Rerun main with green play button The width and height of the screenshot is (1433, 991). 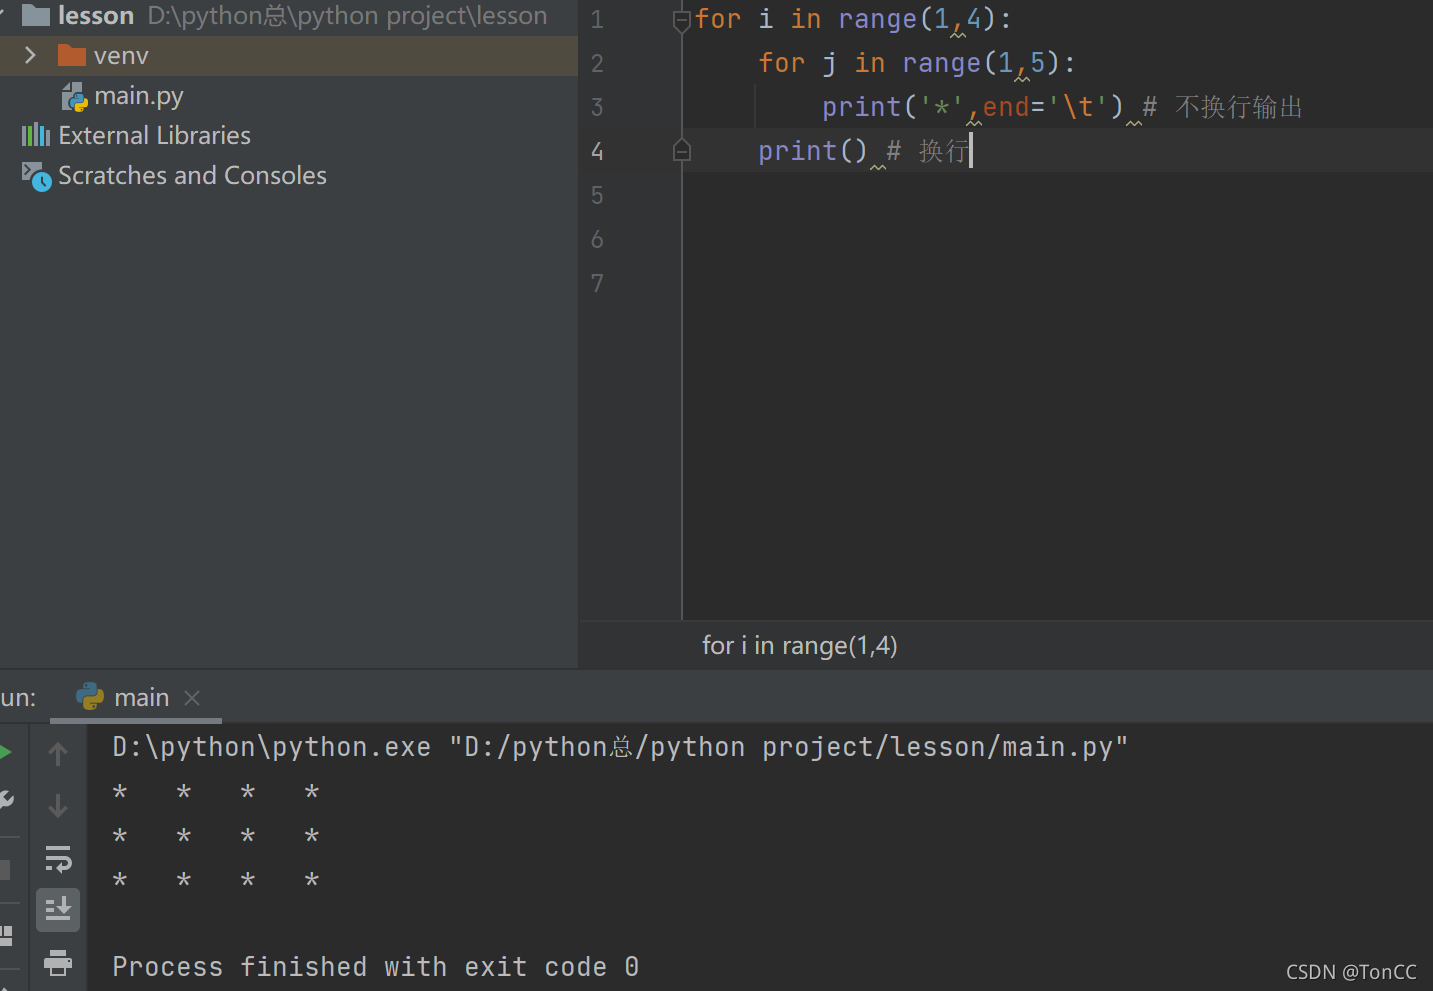(5, 752)
